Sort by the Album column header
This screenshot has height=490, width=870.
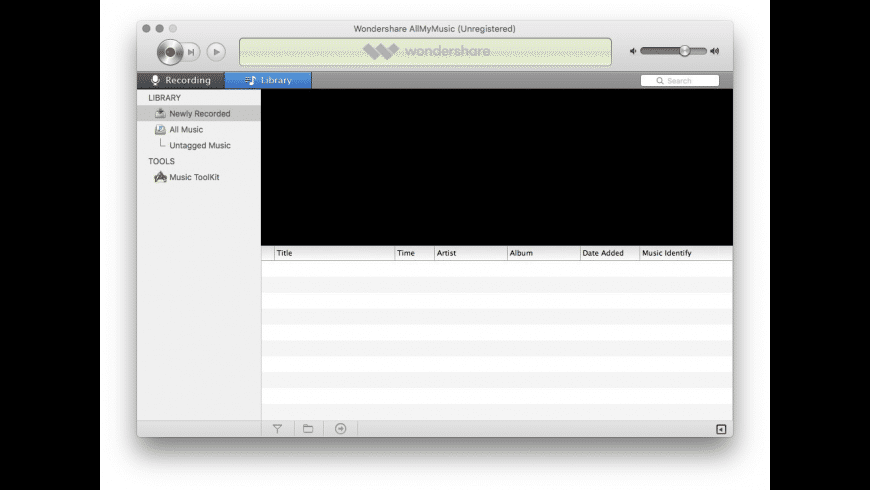[x=544, y=253]
